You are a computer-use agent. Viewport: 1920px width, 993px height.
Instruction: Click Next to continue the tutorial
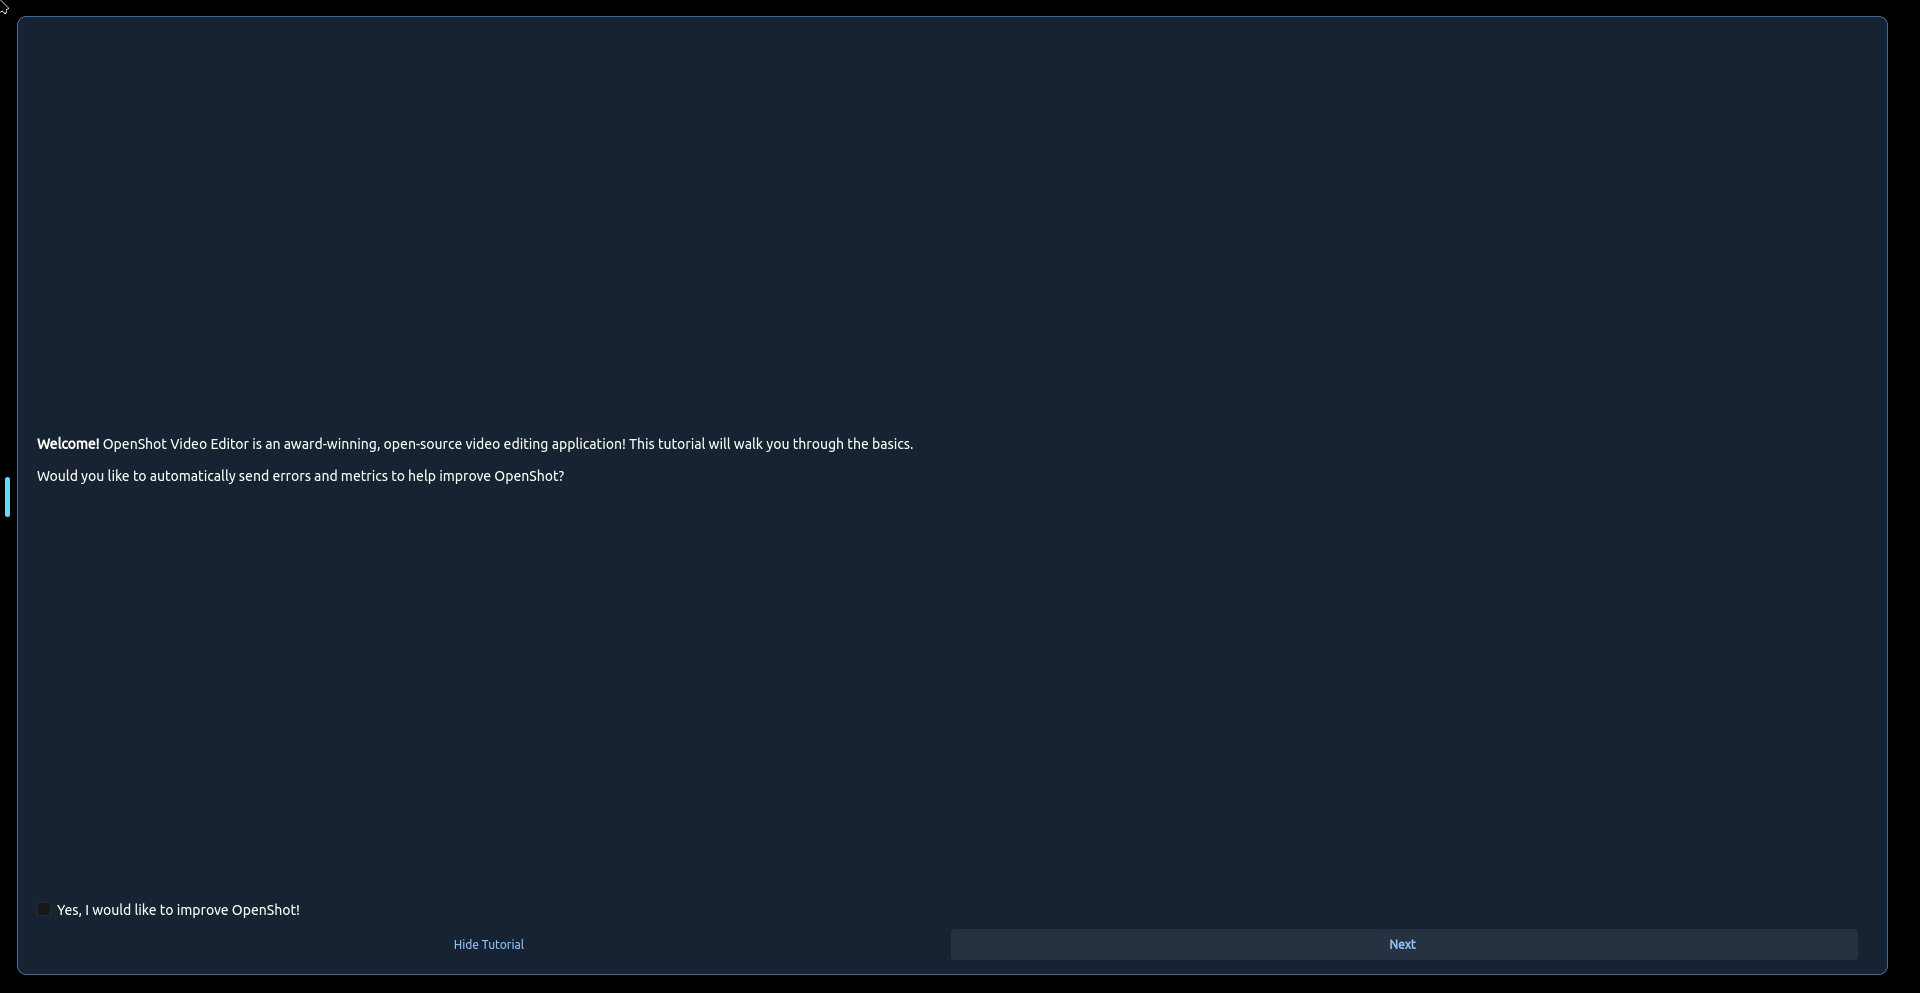[x=1403, y=944]
